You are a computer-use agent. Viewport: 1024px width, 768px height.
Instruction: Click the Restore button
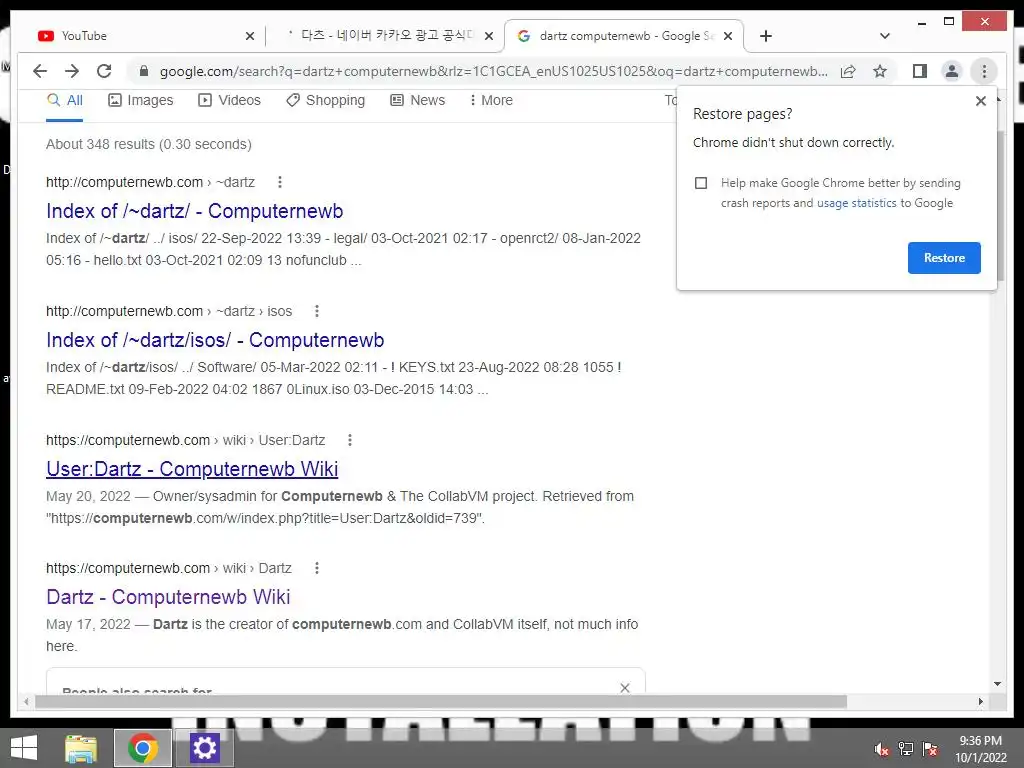(x=944, y=258)
